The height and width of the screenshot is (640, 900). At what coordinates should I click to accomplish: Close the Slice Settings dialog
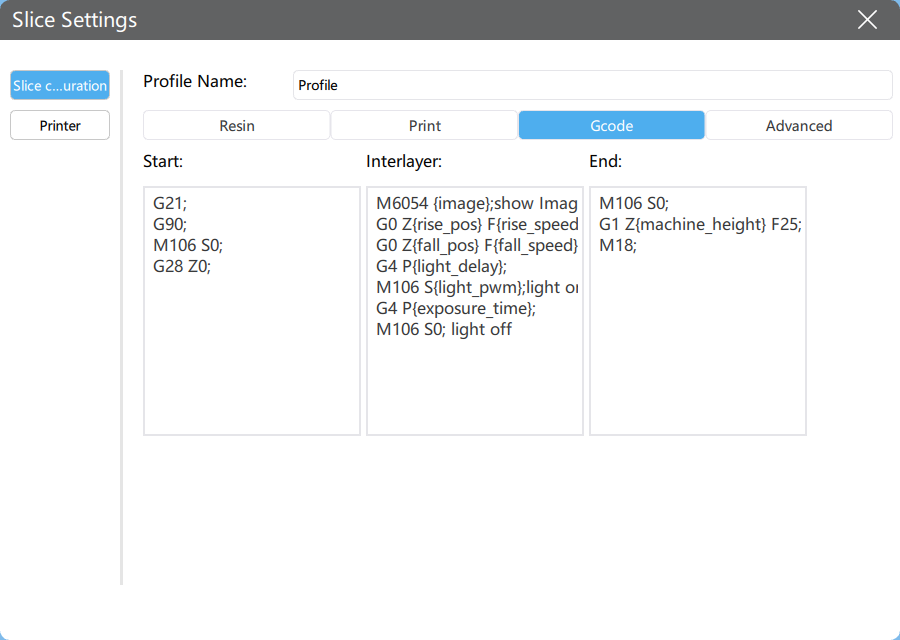[x=867, y=20]
